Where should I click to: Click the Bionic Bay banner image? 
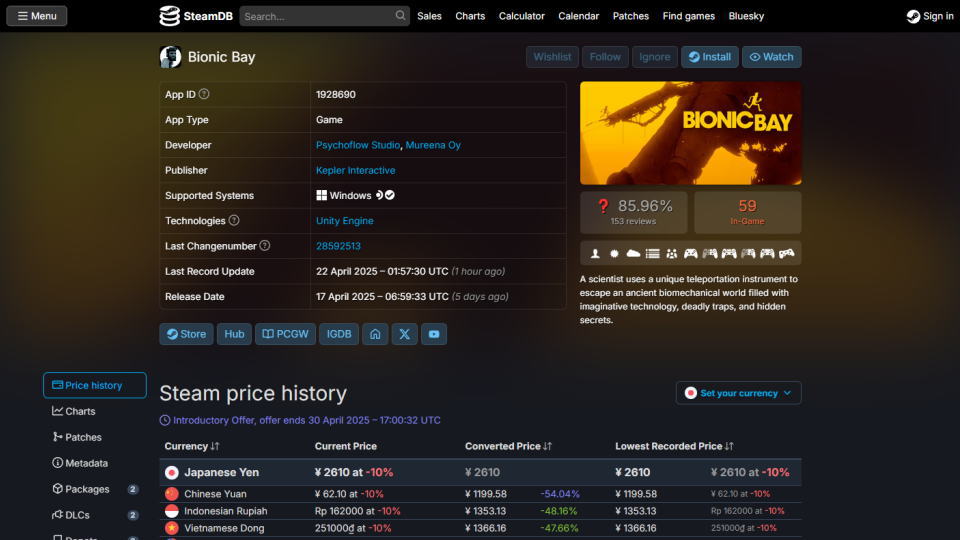690,133
